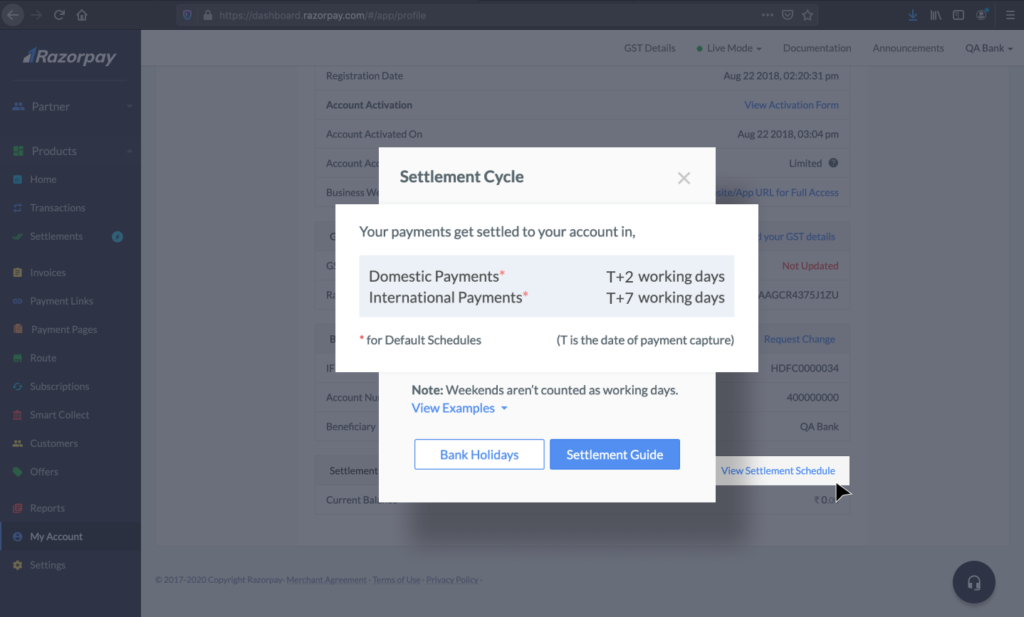Click the browser library icon

point(936,15)
